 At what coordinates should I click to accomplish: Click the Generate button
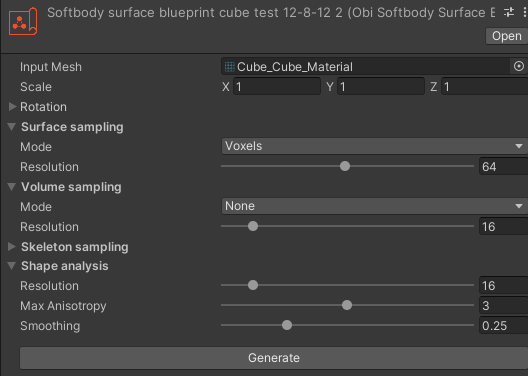tap(274, 358)
